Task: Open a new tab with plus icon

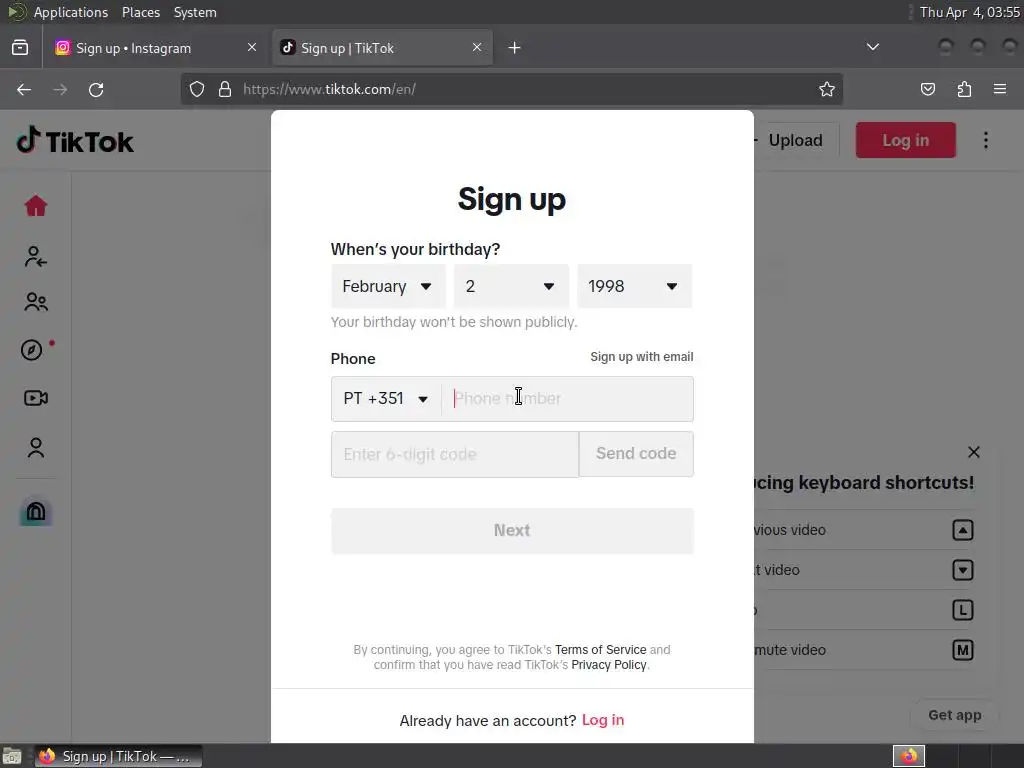Action: [515, 48]
